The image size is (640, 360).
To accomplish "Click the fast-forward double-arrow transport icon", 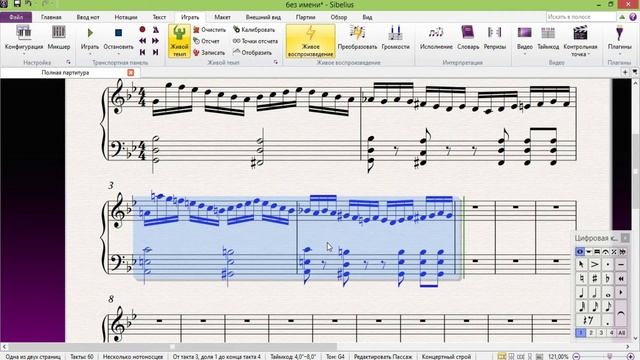I will (x=156, y=41).
